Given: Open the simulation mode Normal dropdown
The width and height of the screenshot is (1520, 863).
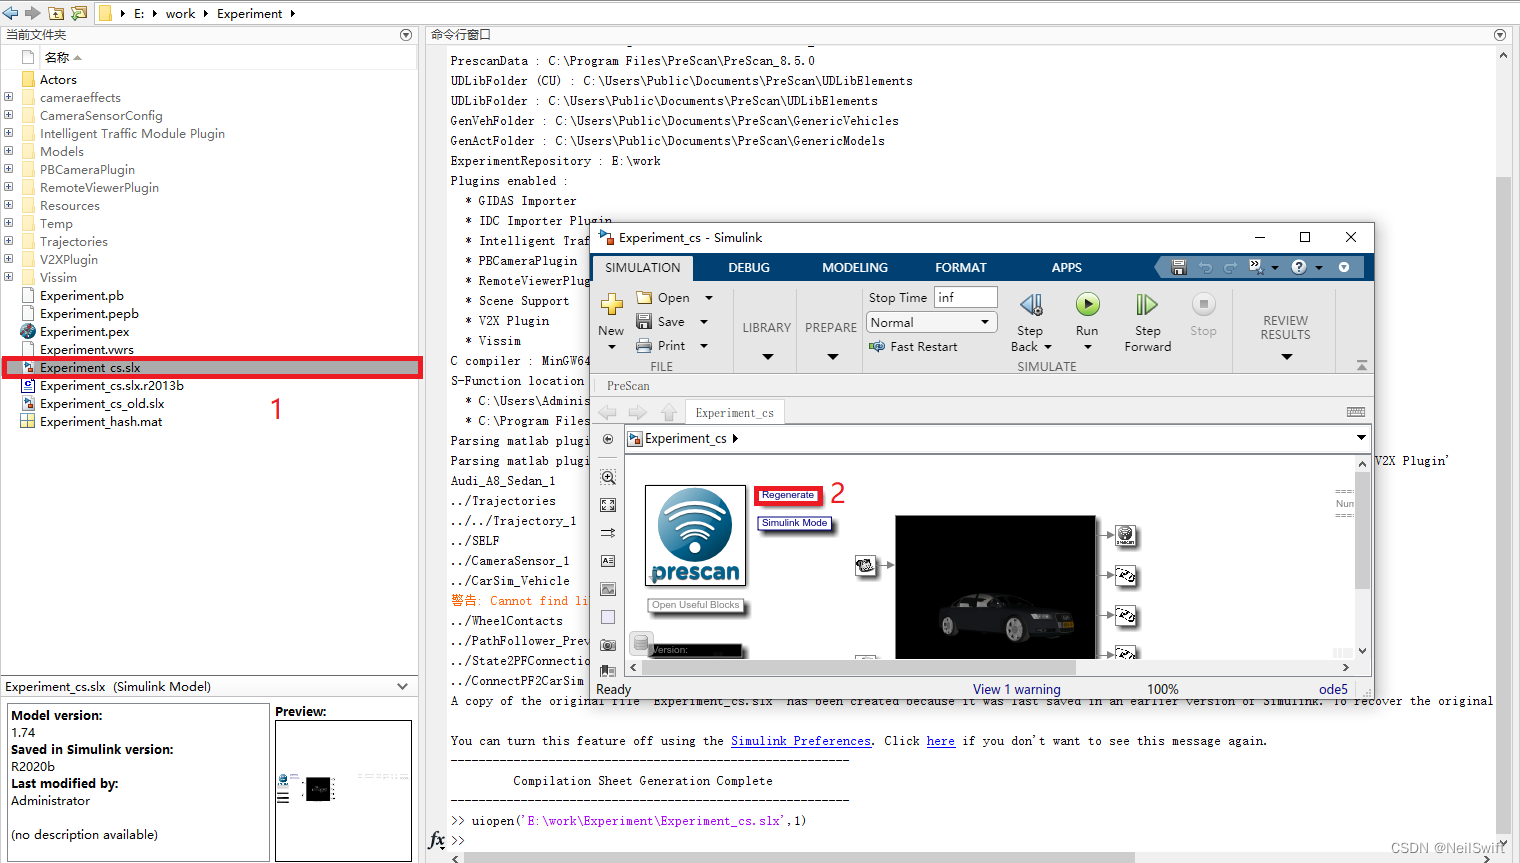Looking at the screenshot, I should (985, 322).
